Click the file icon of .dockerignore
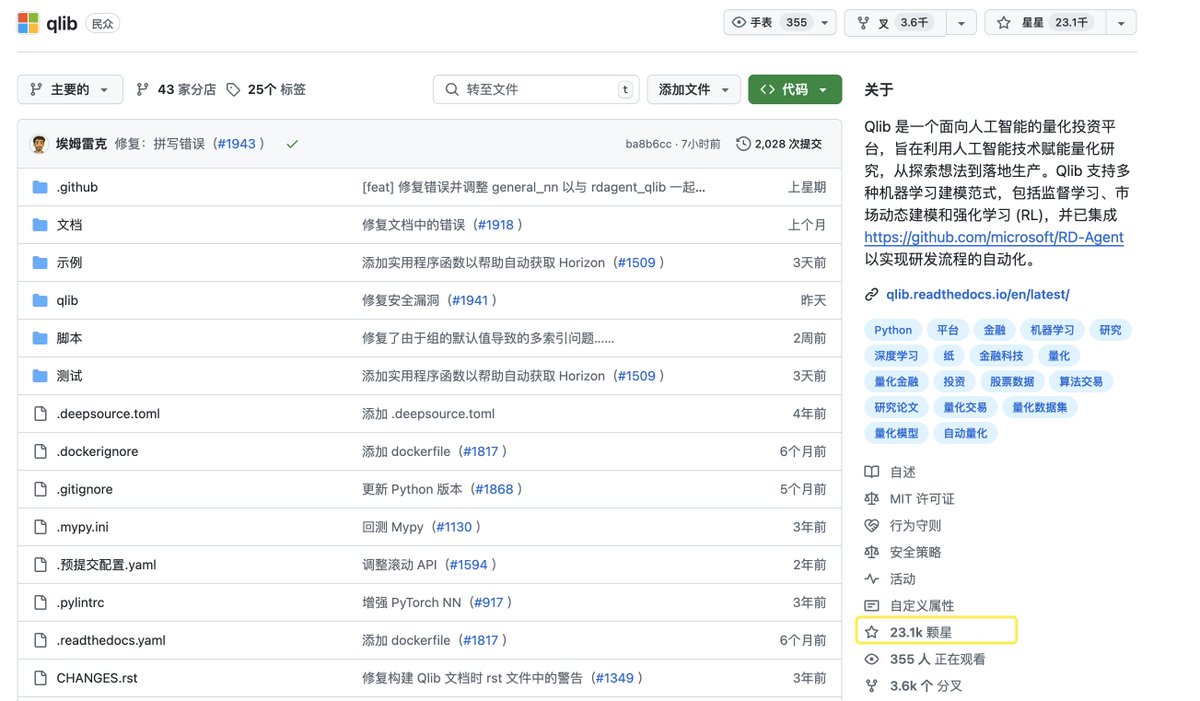Screen dimensions: 1200x701 (x=40, y=452)
